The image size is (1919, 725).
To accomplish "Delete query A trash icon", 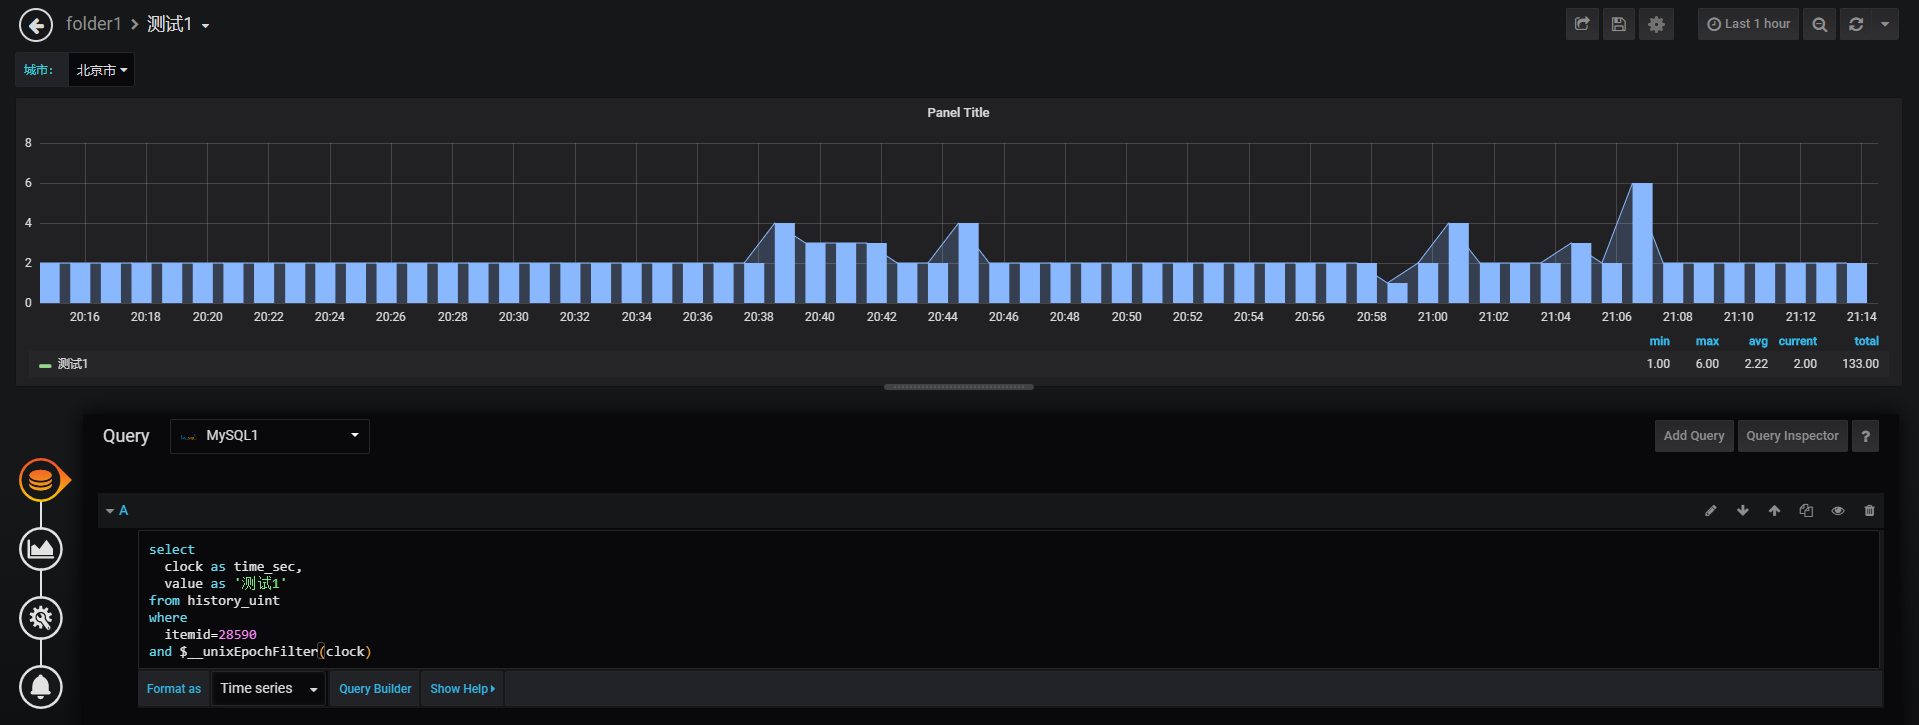I will pyautogui.click(x=1870, y=511).
